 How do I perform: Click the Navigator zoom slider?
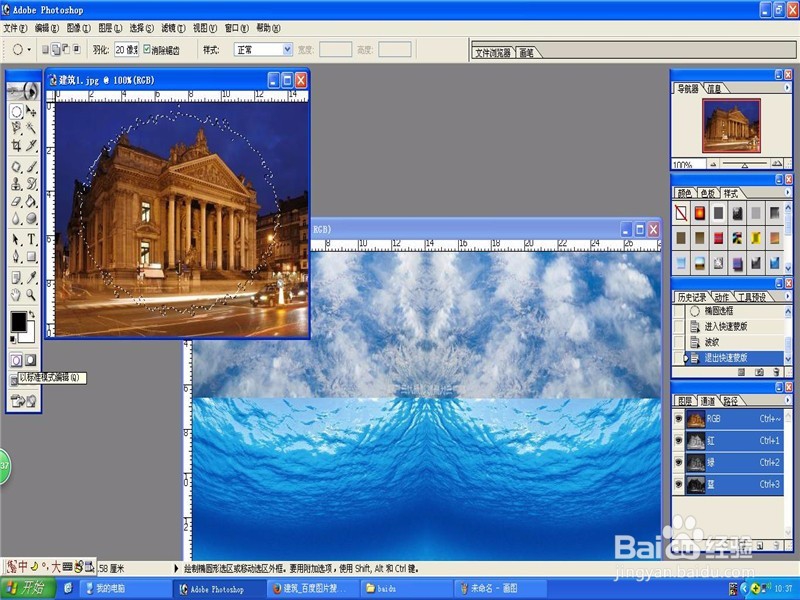[745, 164]
